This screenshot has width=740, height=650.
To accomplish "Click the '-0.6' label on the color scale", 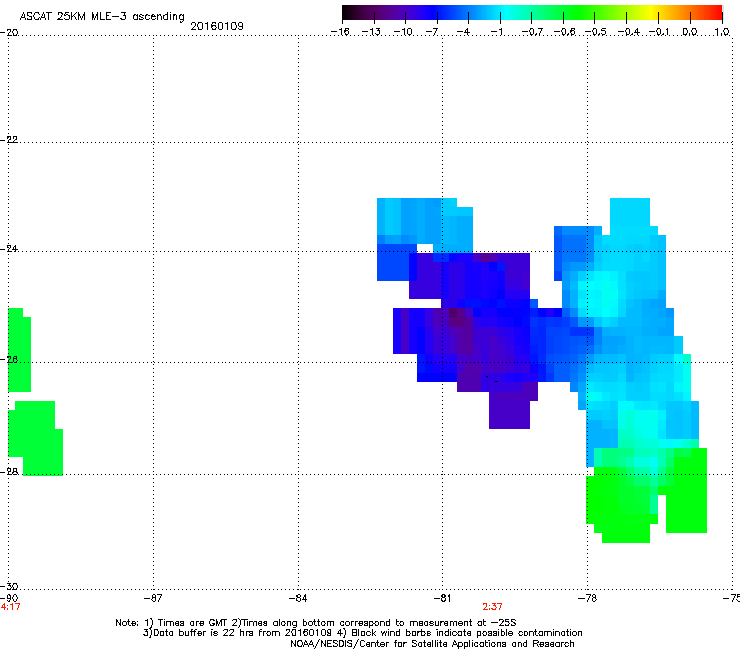I will [x=564, y=32].
